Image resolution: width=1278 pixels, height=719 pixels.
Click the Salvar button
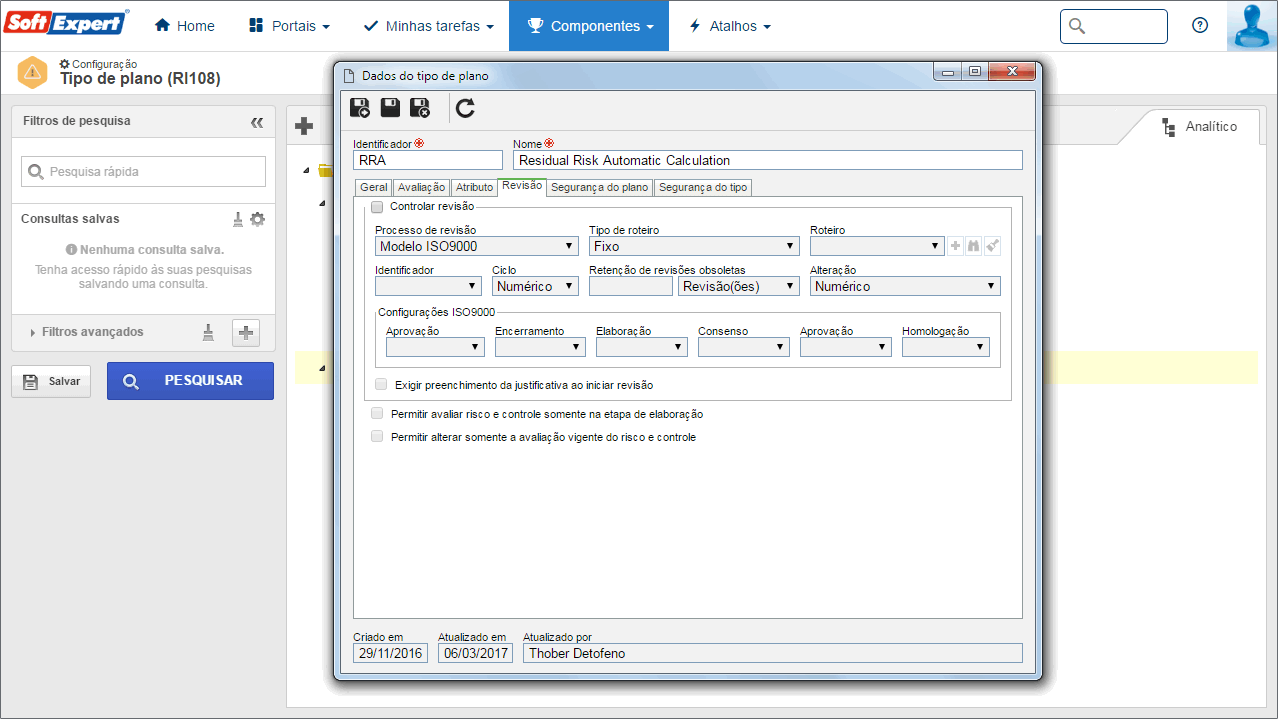[x=51, y=381]
